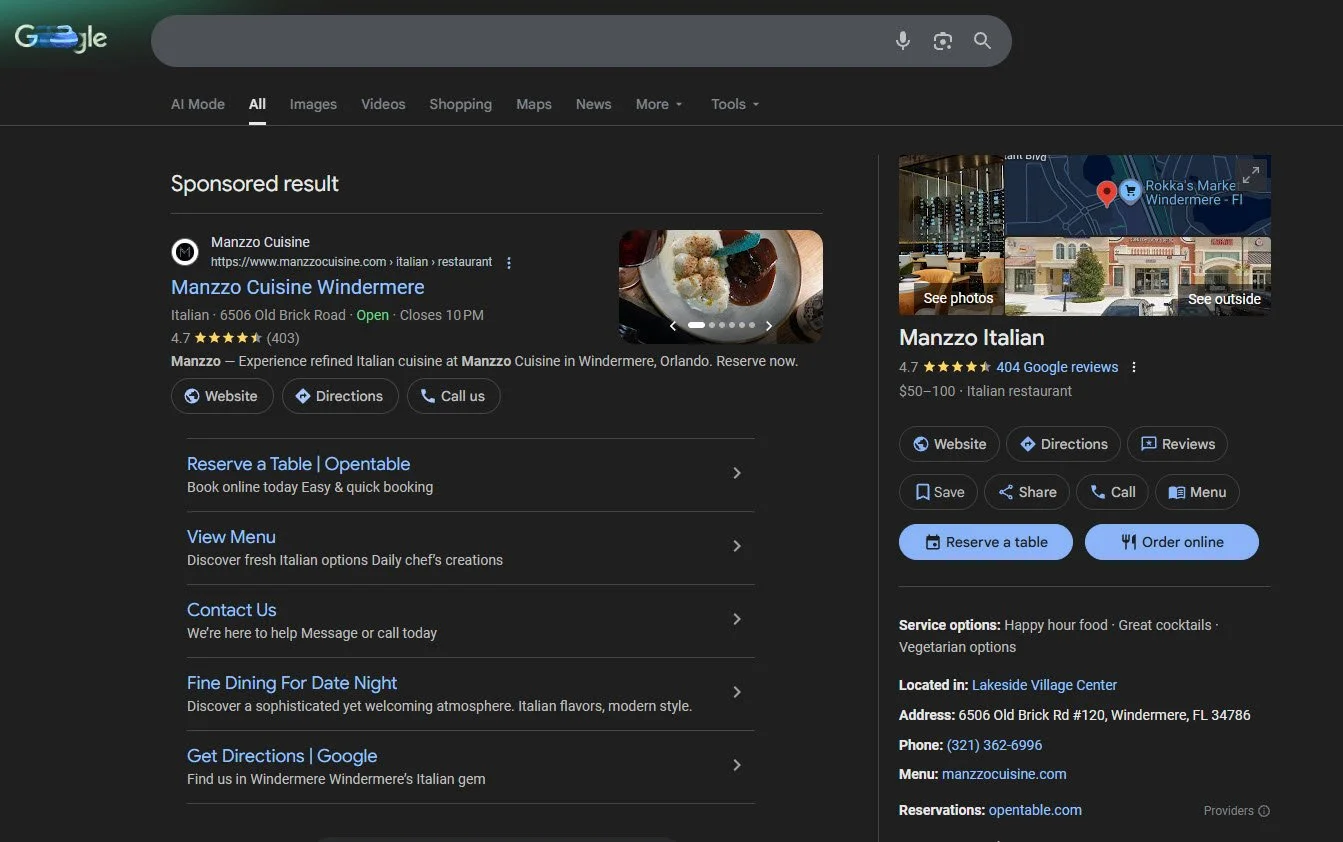The width and height of the screenshot is (1343, 842).
Task: Open Lakeside Village Center link
Action: (1044, 685)
